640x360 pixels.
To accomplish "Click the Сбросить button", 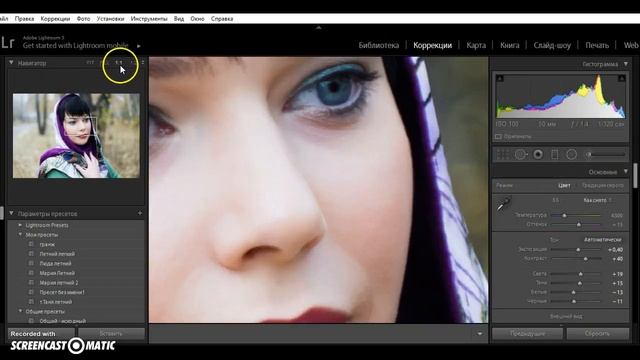I will [x=597, y=333].
